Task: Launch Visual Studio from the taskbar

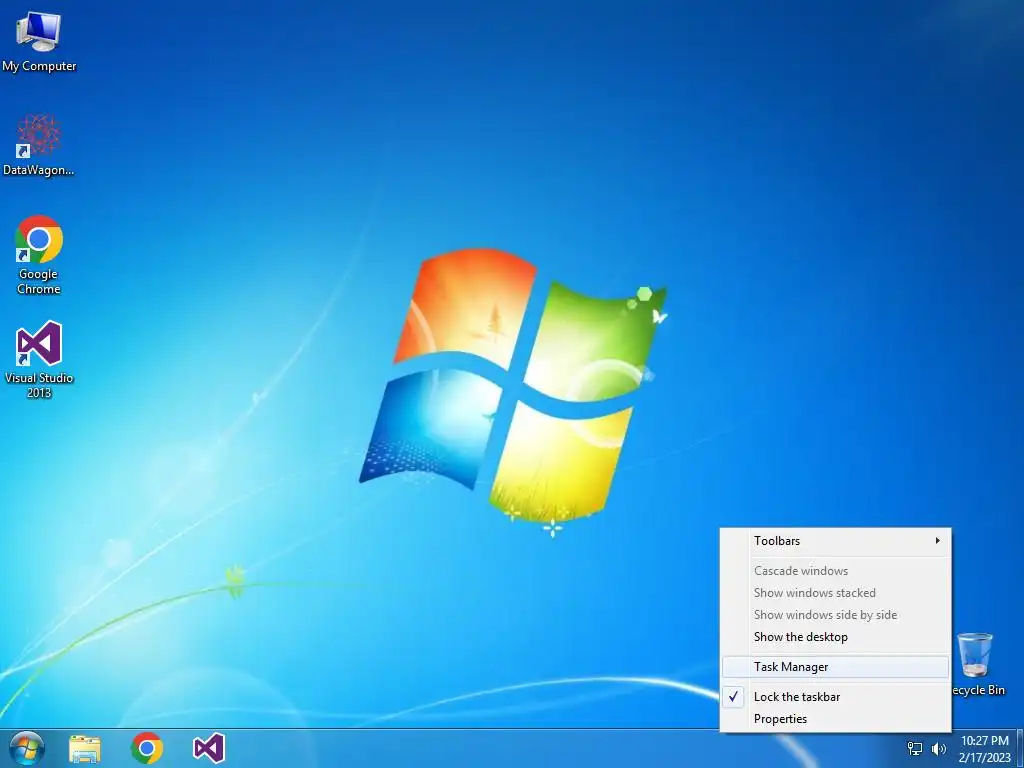Action: pyautogui.click(x=209, y=748)
